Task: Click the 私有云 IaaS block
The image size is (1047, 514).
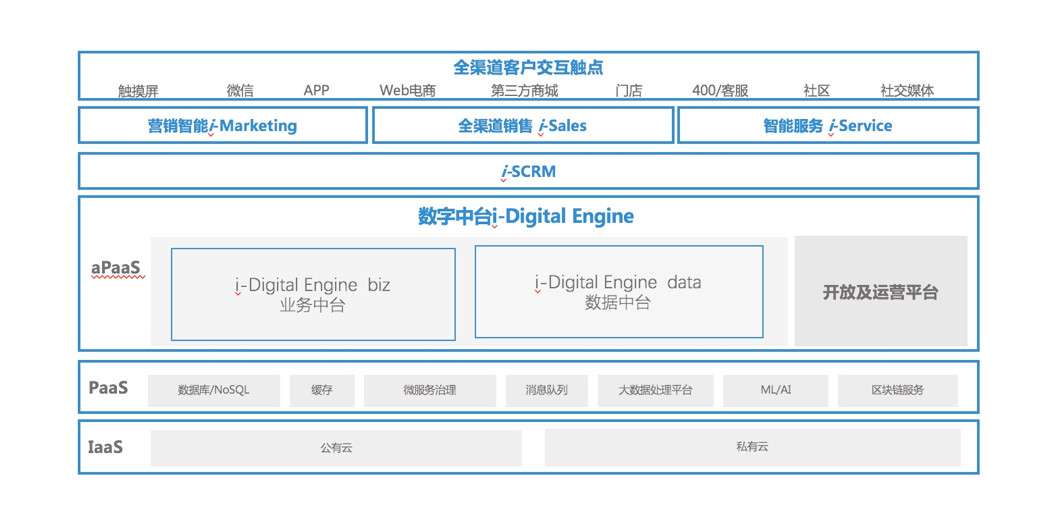Action: (x=752, y=447)
